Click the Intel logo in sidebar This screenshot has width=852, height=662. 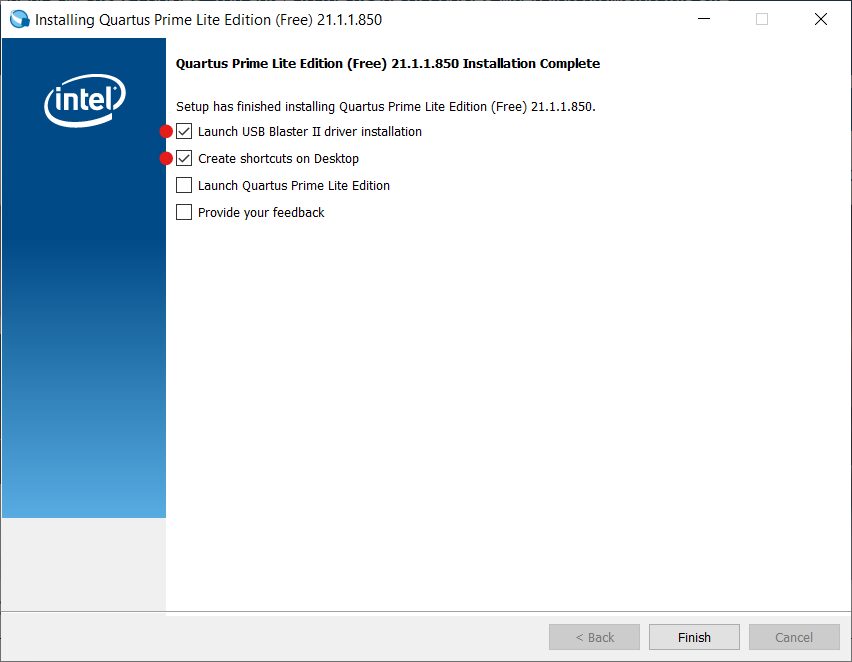tap(85, 101)
